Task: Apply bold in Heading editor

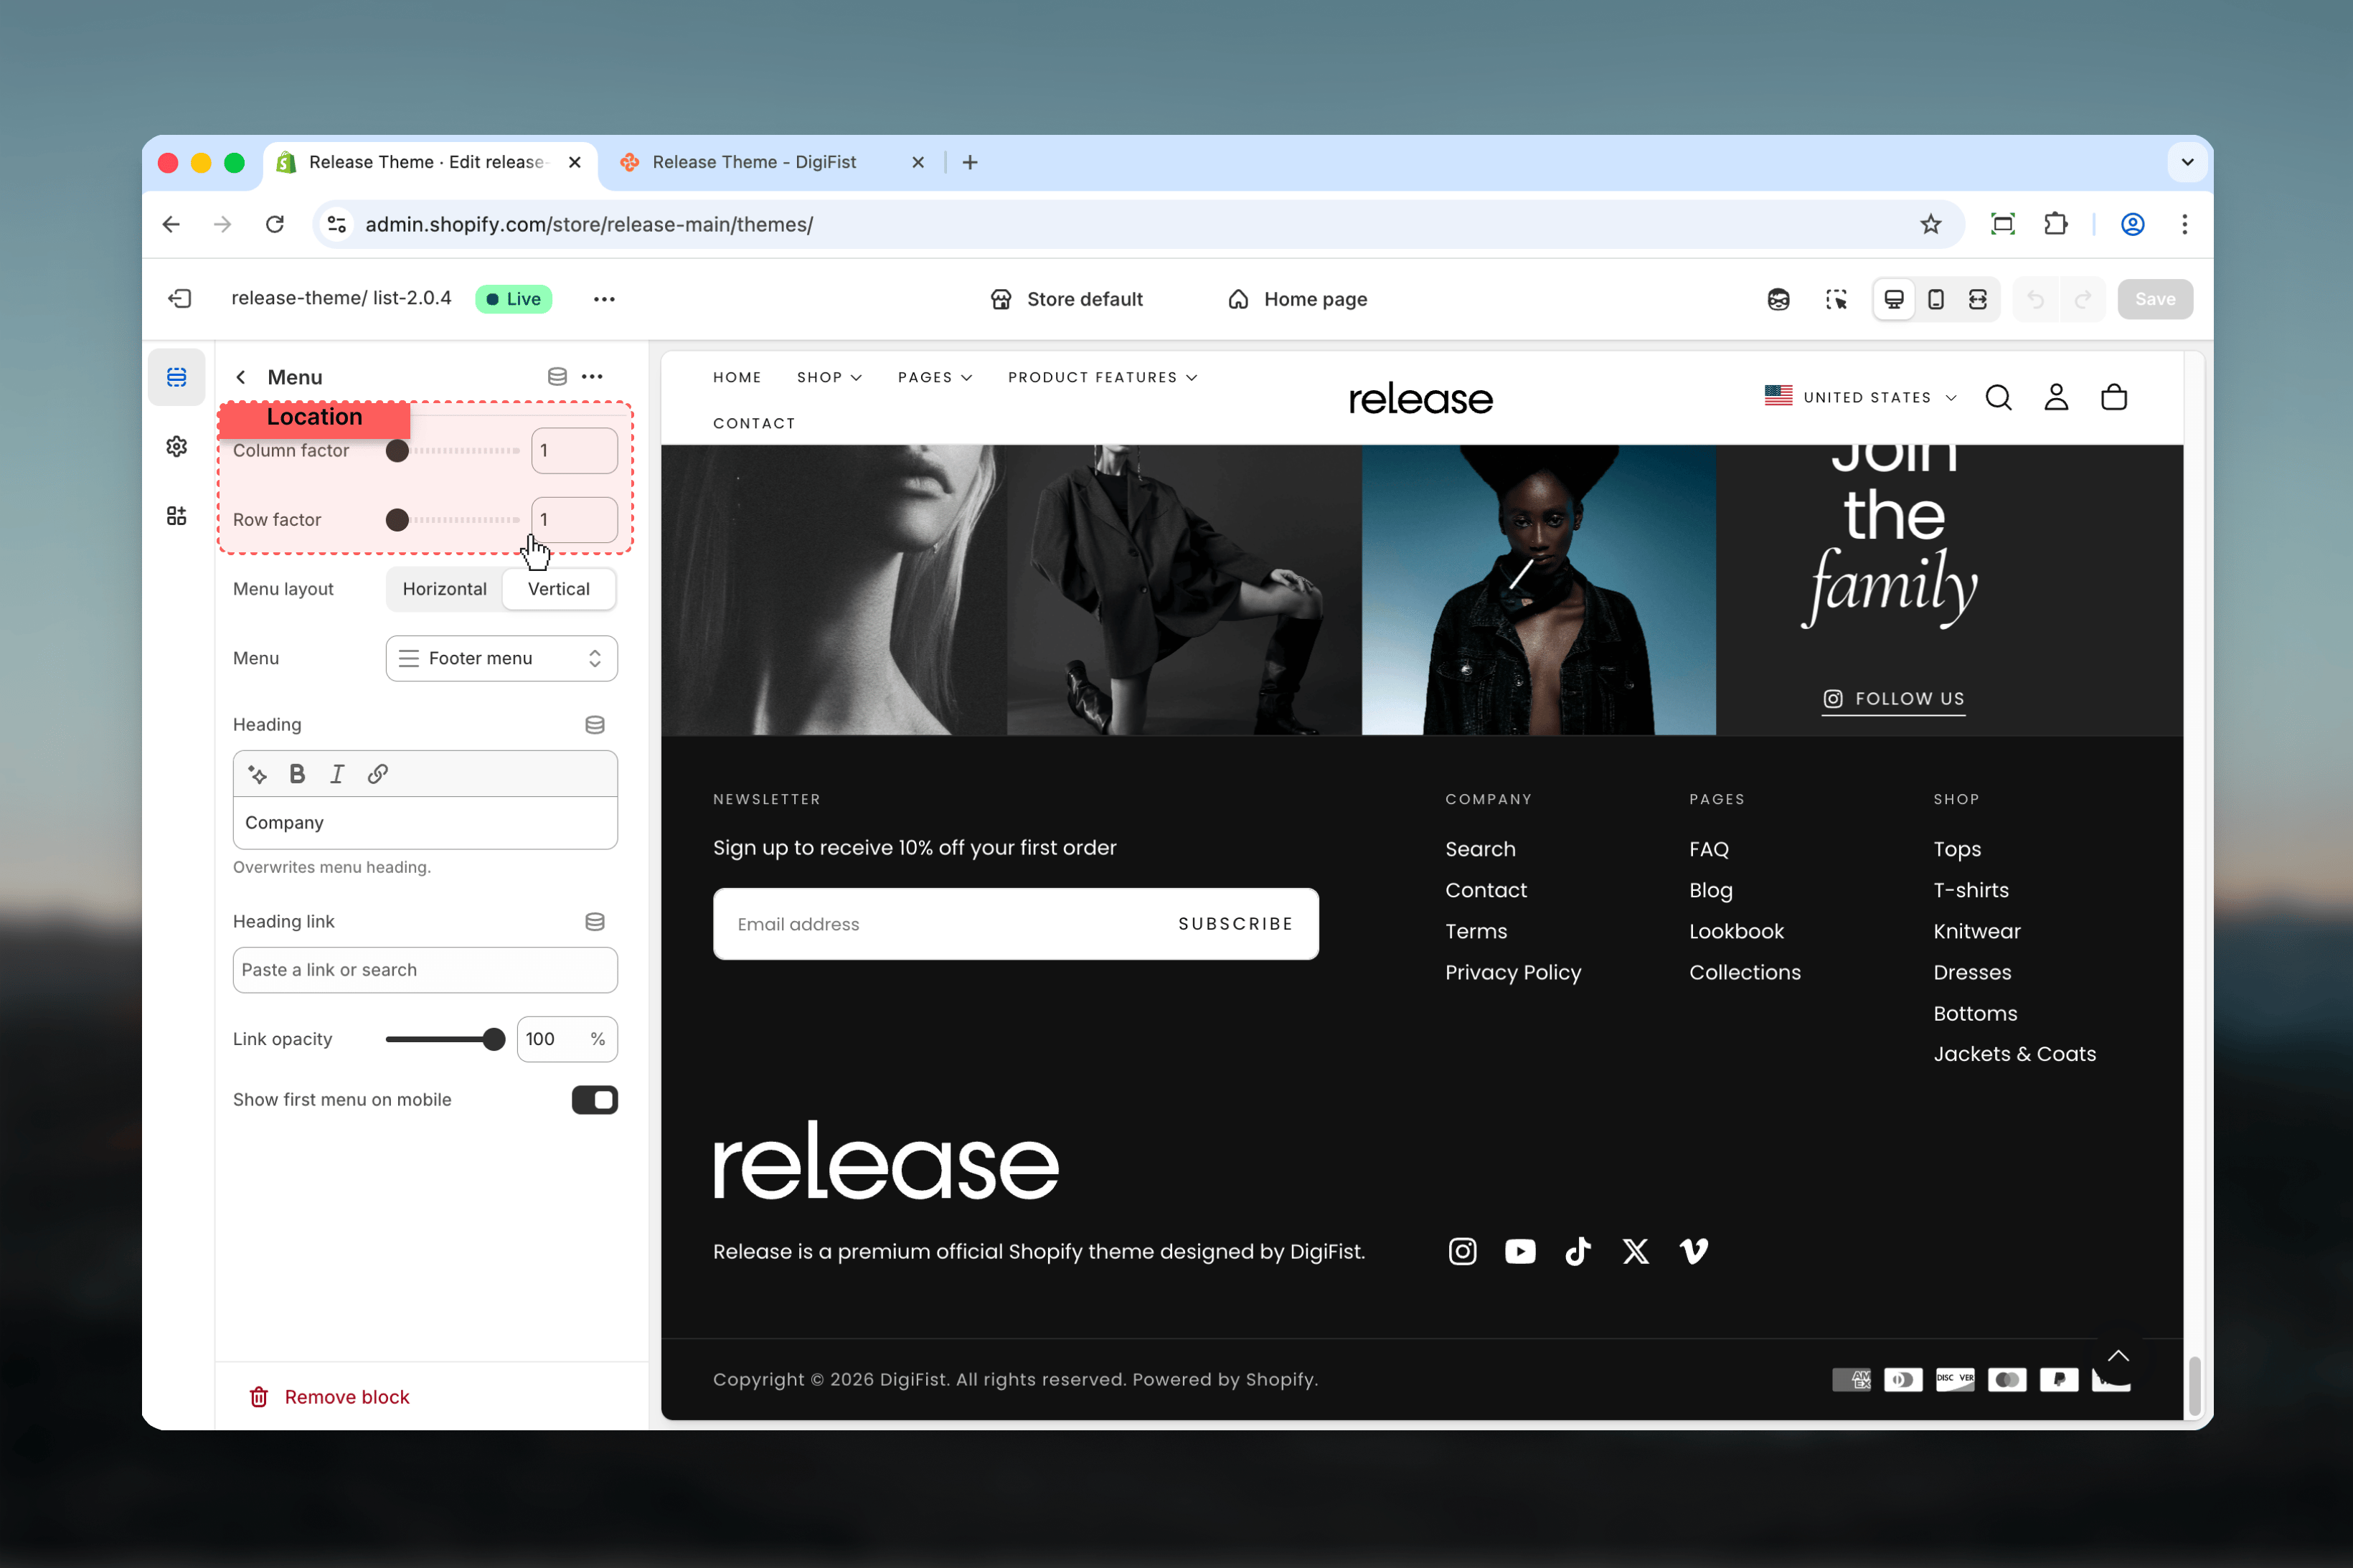Action: (x=297, y=774)
